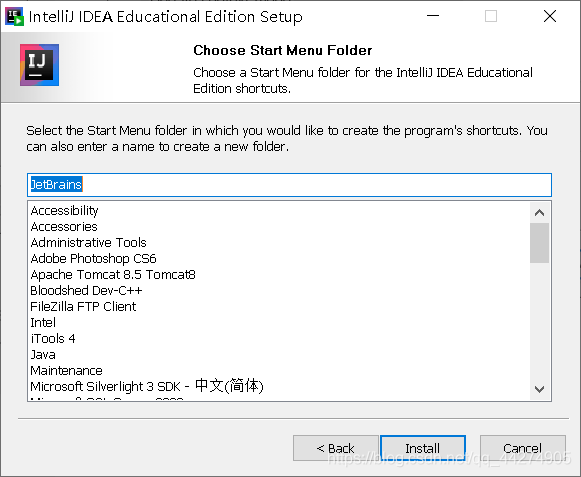Cancel the setup wizard
581x477 pixels.
point(522,448)
